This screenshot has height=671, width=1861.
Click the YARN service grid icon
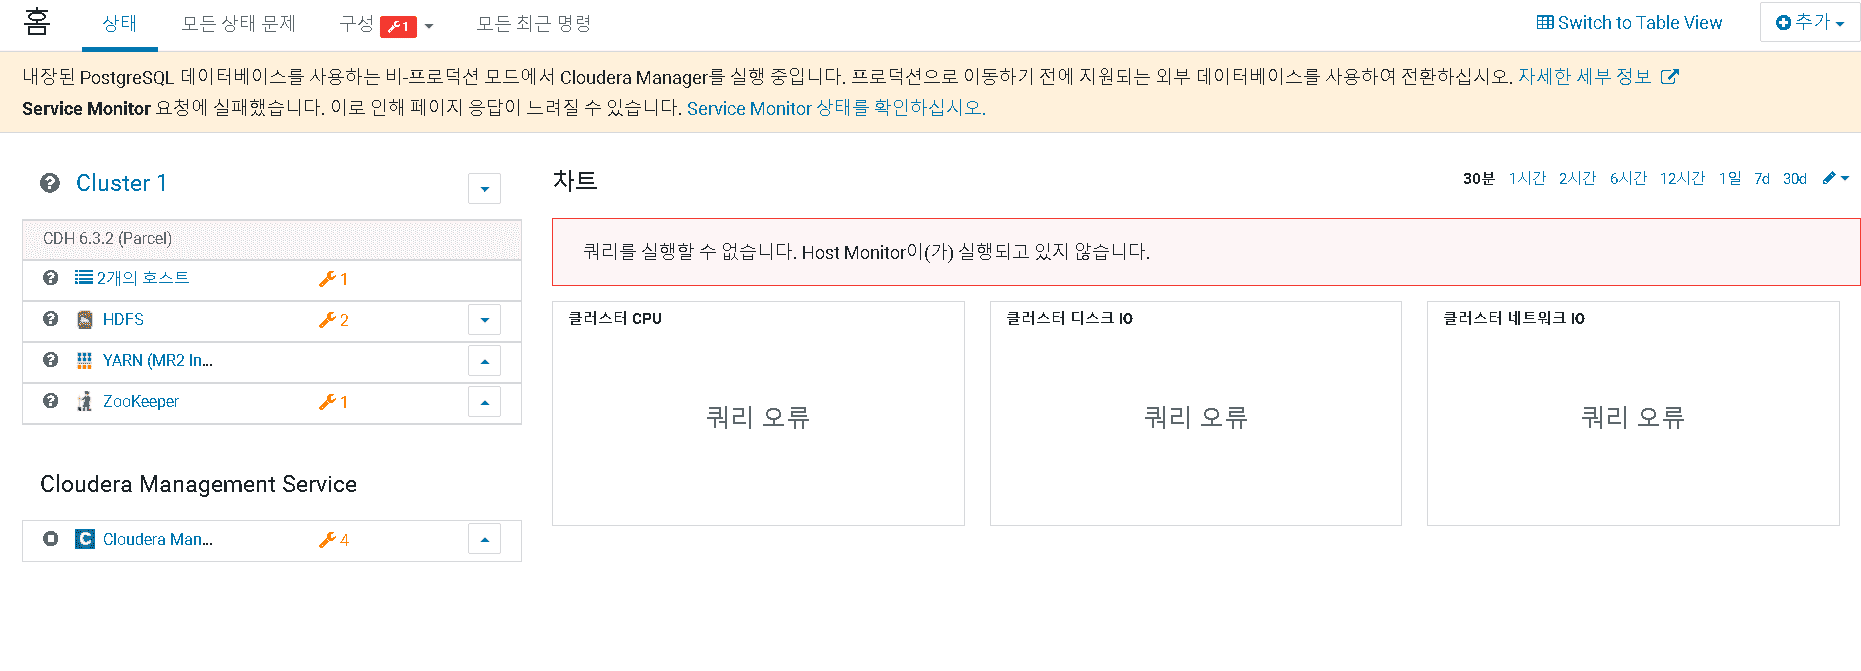pyautogui.click(x=85, y=361)
